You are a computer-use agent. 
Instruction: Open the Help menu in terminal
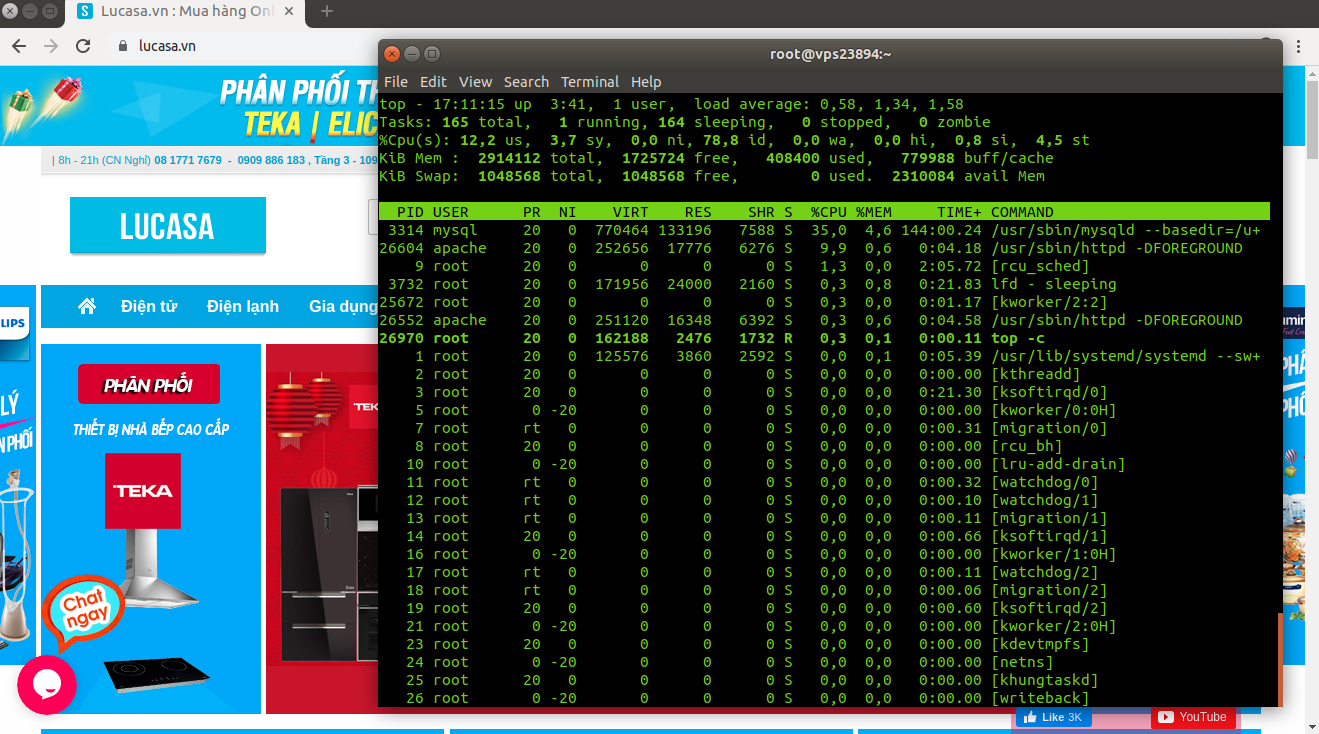click(646, 82)
